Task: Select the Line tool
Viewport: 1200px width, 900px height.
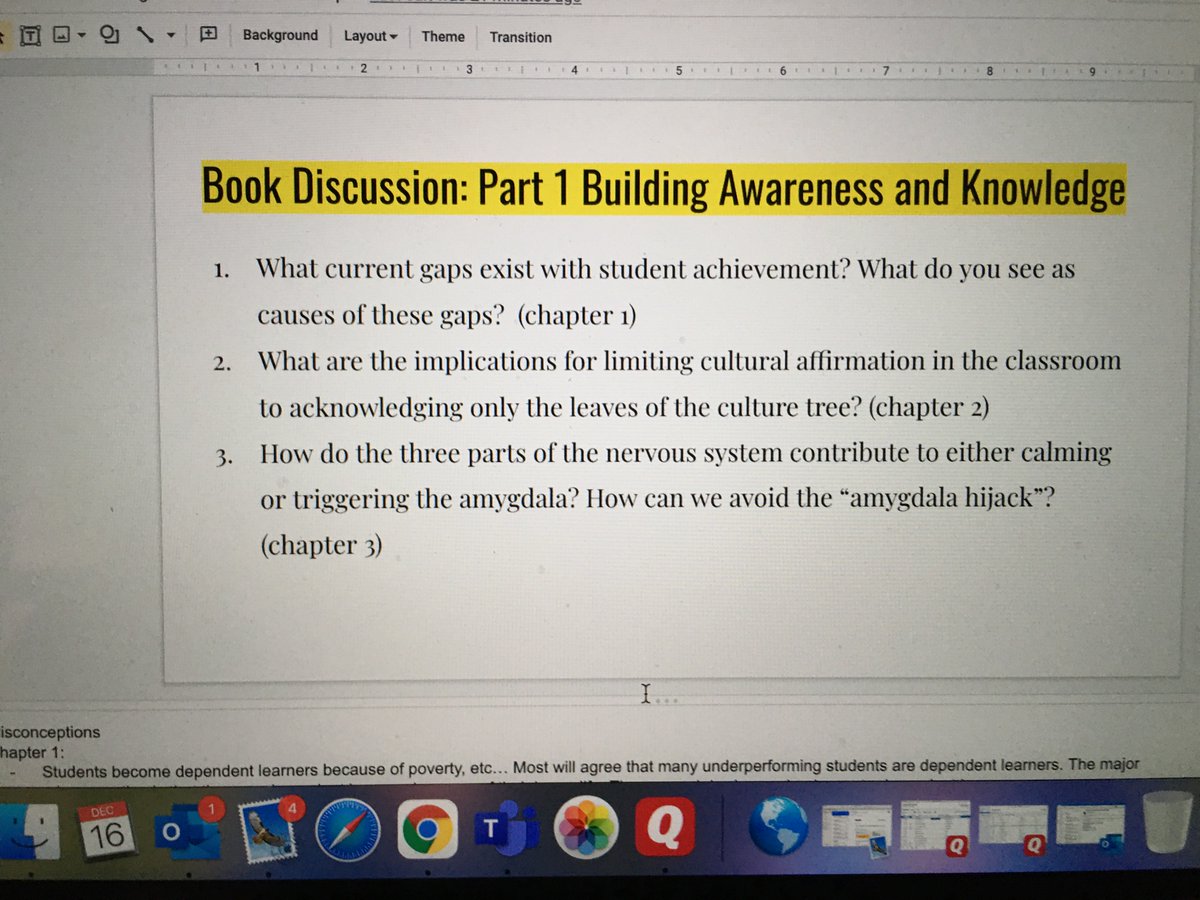Action: click(145, 36)
